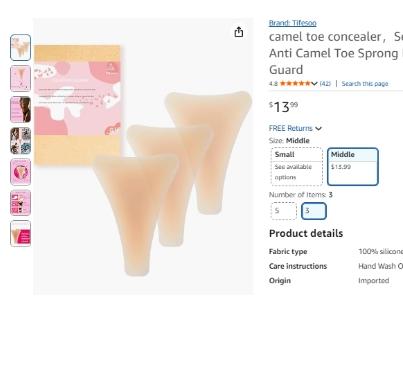Open the Brand: Tifesoo link
The height and width of the screenshot is (366, 403).
292,23
